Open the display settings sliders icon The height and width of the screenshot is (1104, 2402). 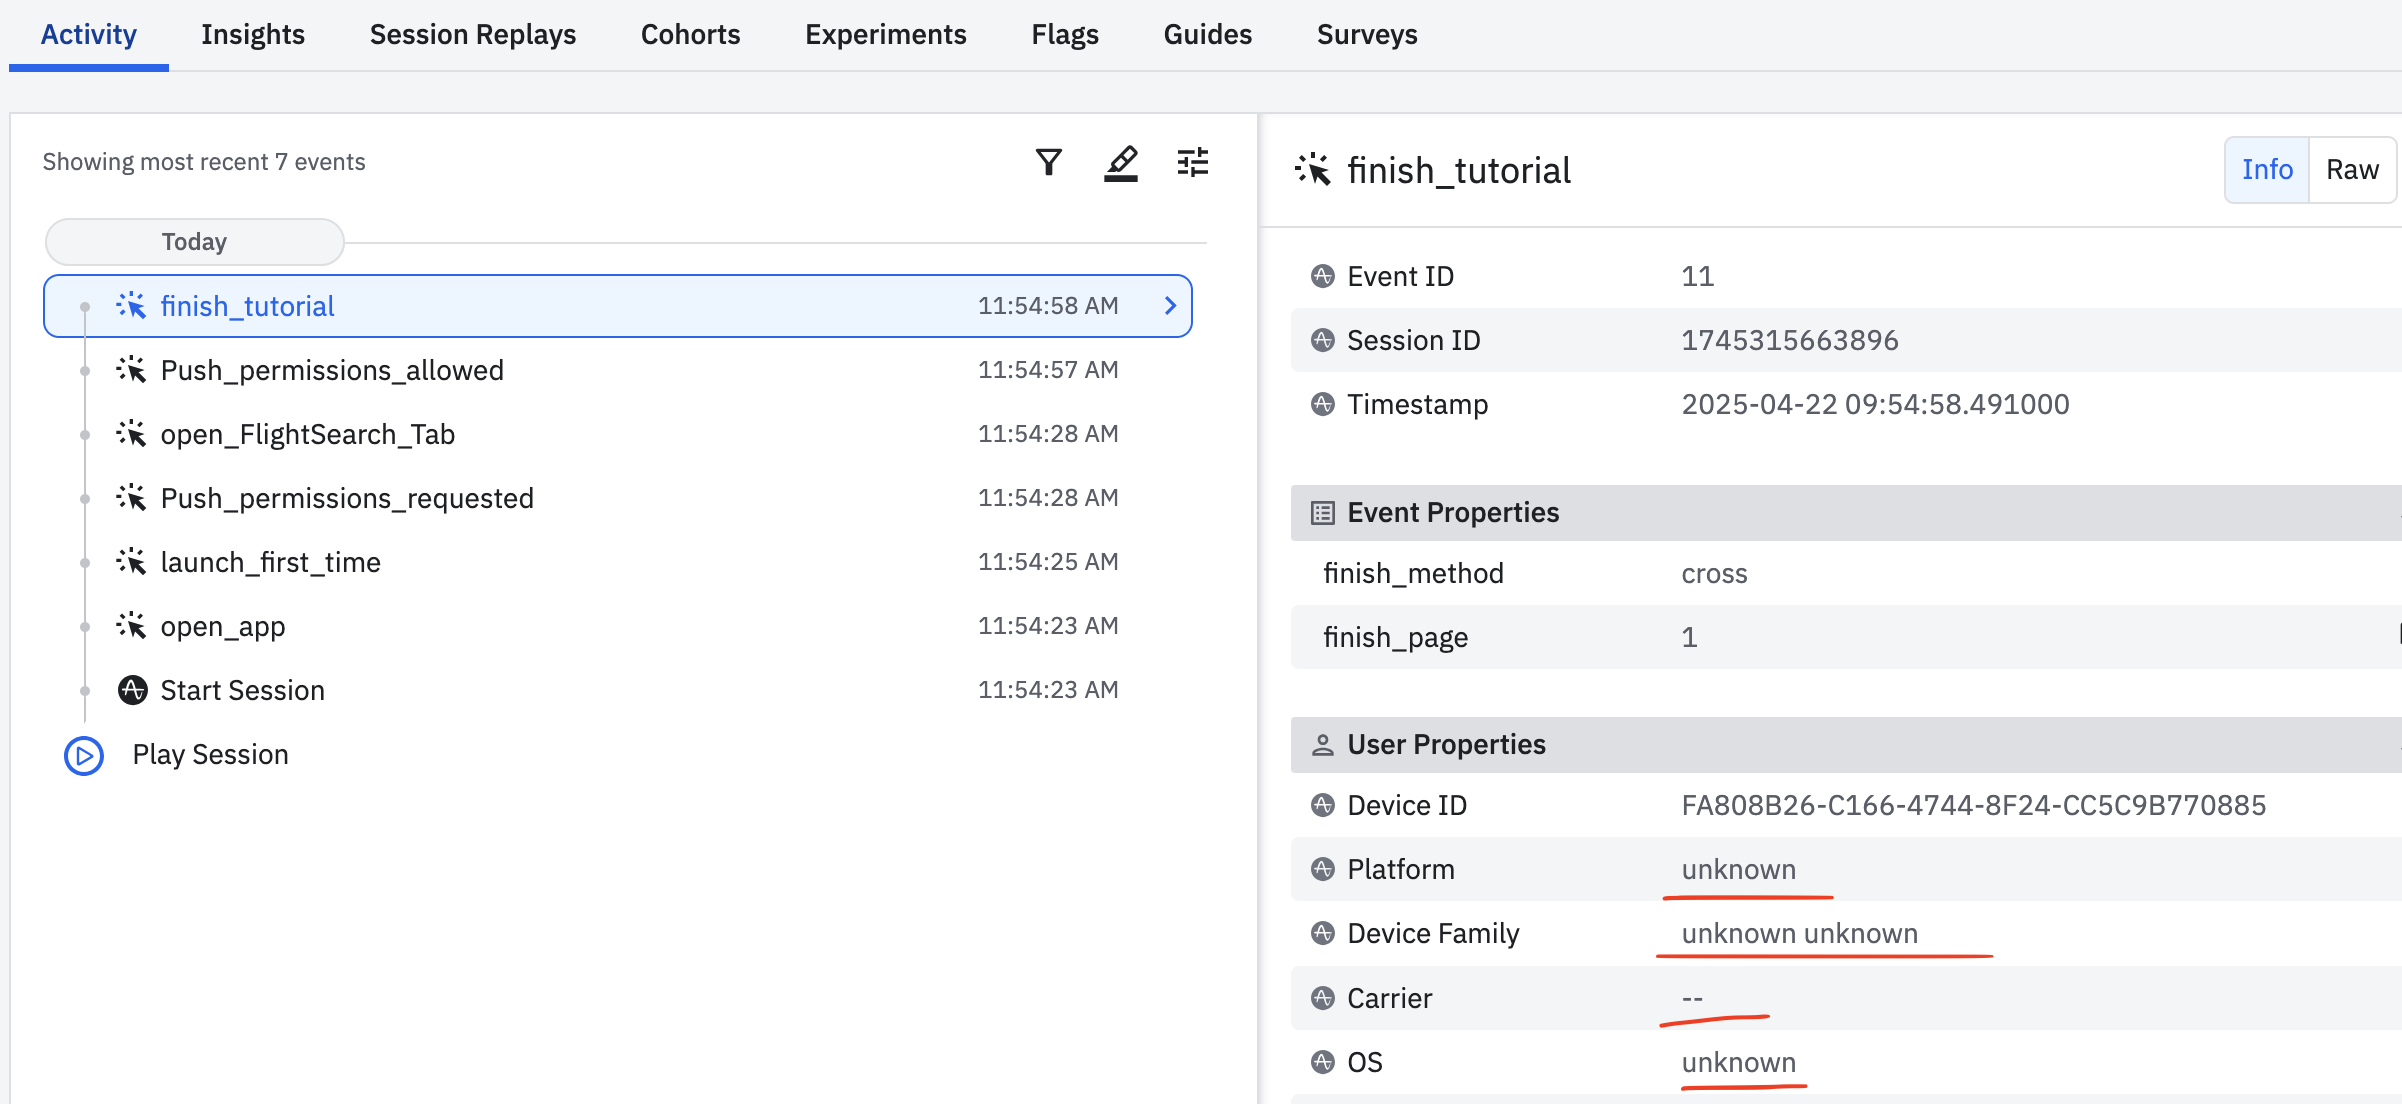1192,162
